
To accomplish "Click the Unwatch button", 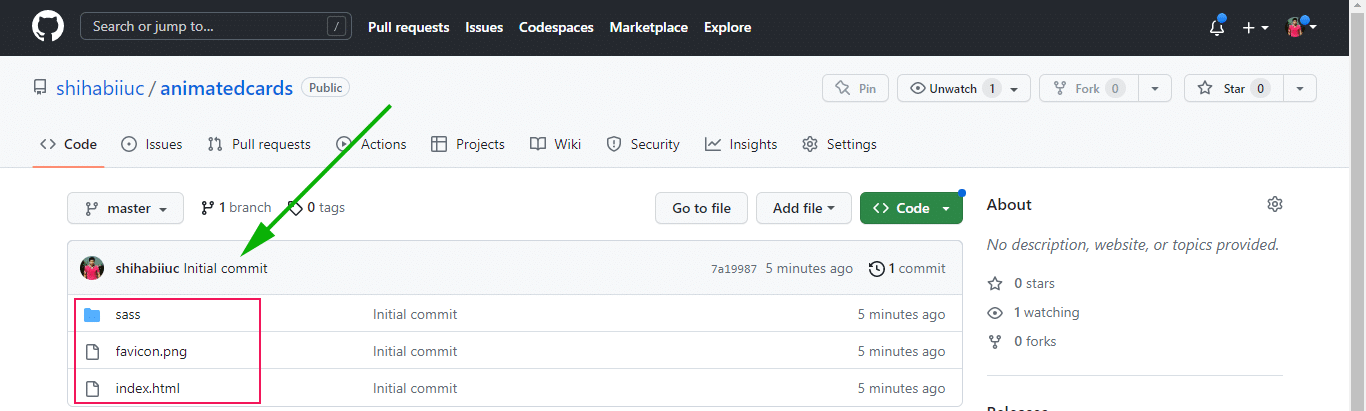I will [x=950, y=88].
